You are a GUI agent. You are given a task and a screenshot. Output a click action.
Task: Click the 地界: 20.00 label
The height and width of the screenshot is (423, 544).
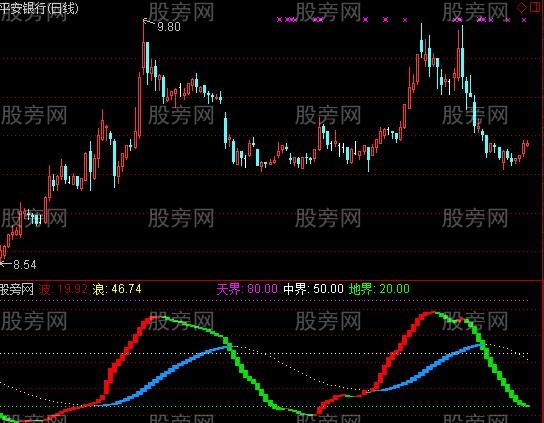tap(379, 289)
